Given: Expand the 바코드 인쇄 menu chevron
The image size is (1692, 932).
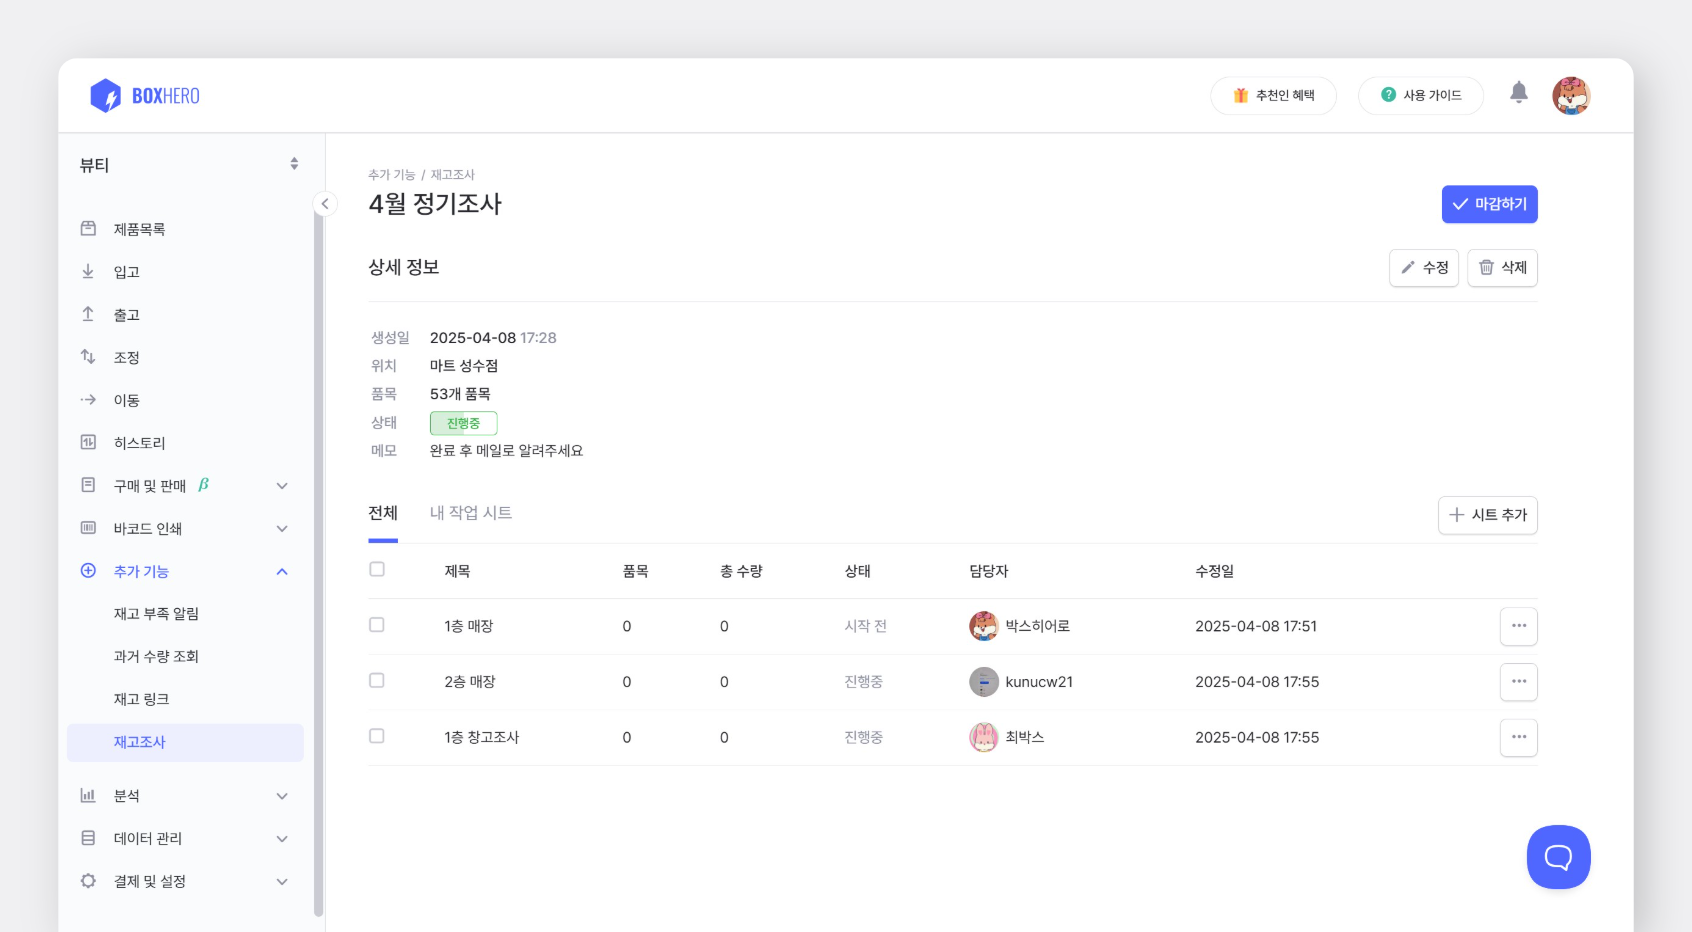Looking at the screenshot, I should 282,529.
